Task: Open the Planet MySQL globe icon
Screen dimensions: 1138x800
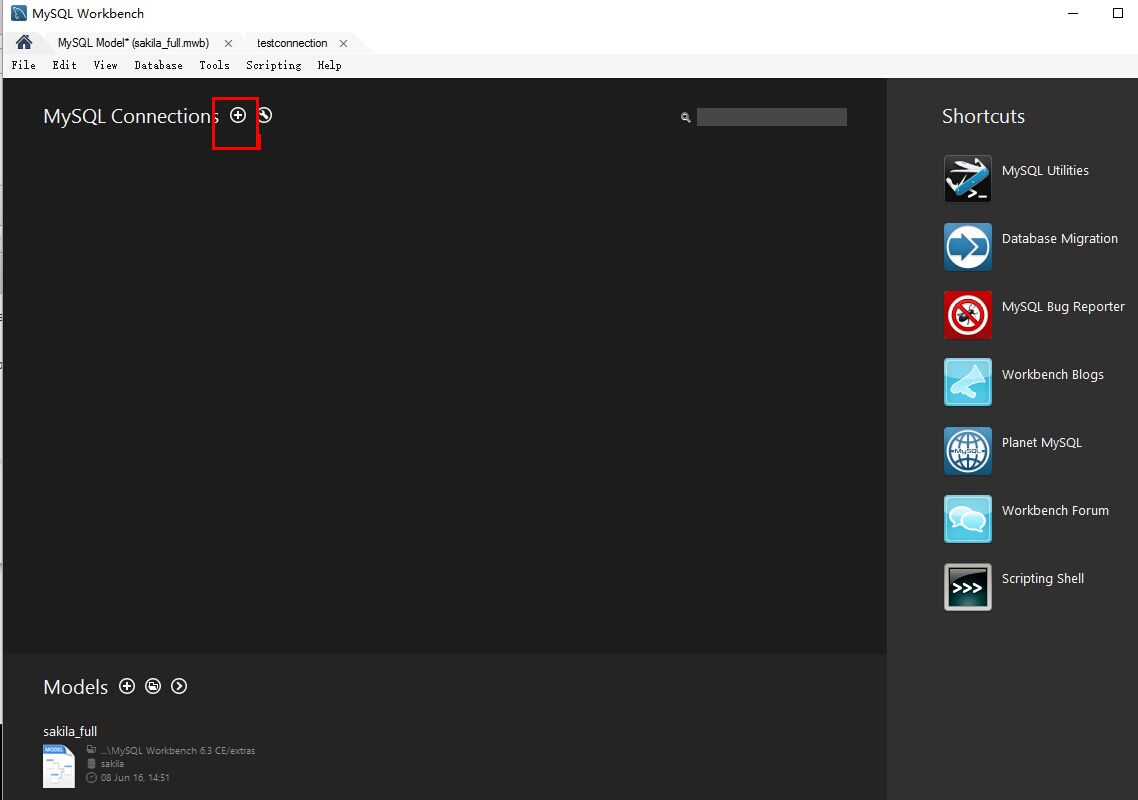Action: pos(967,451)
